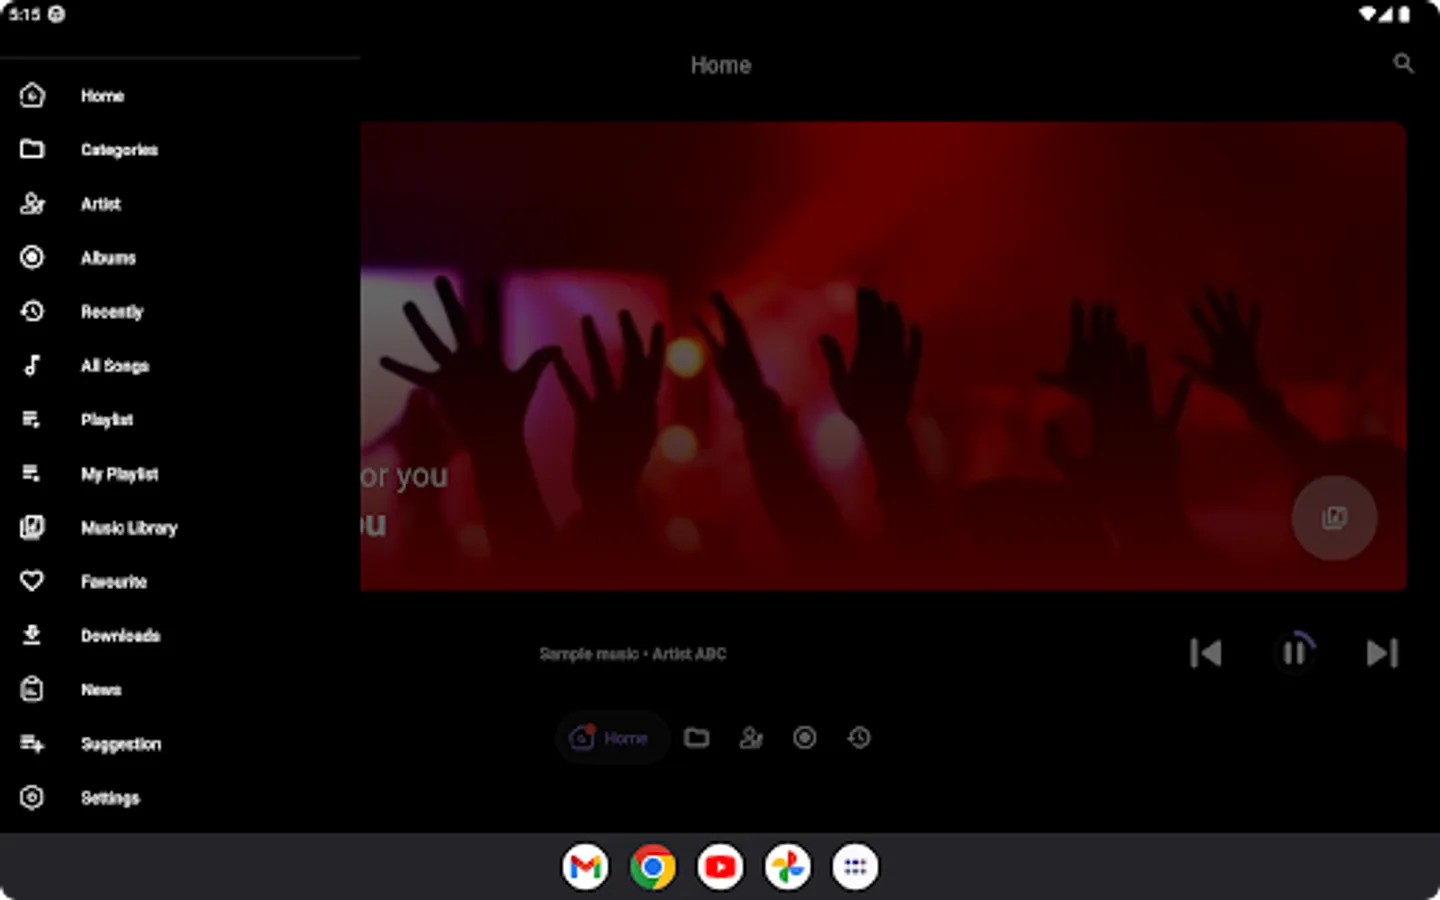
Task: Open Favourite from the drawer
Action: [180, 582]
